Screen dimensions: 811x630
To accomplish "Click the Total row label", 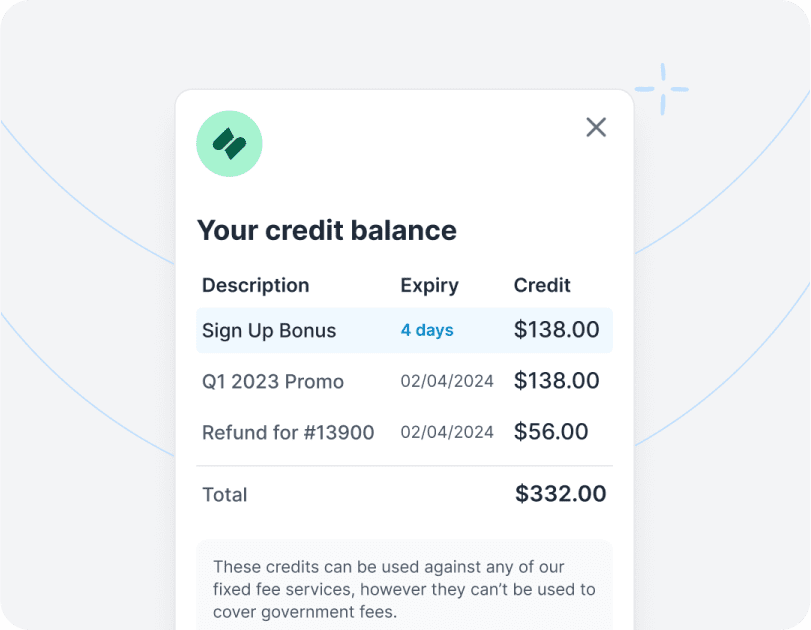I will (x=224, y=494).
